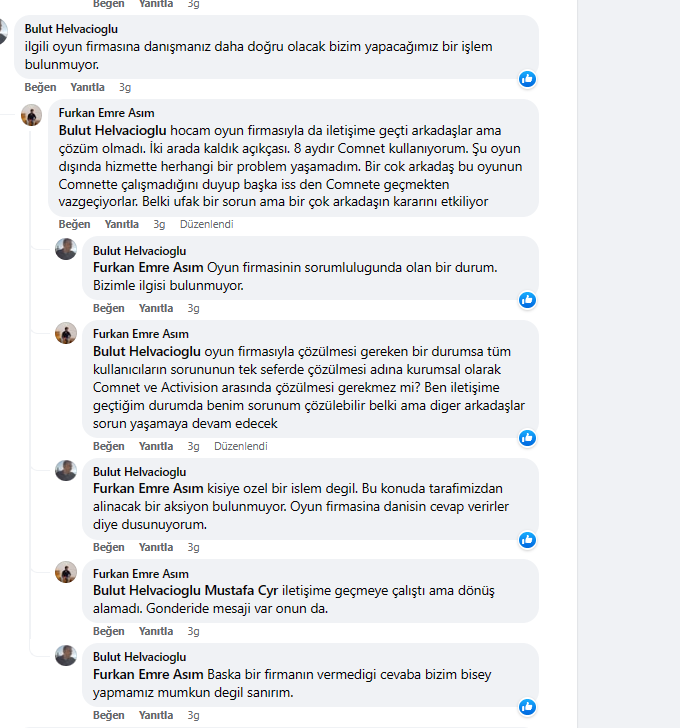The width and height of the screenshot is (680, 728).
Task: Open Bulut Helvacioglu mention in Activision comment
Action: (147, 351)
